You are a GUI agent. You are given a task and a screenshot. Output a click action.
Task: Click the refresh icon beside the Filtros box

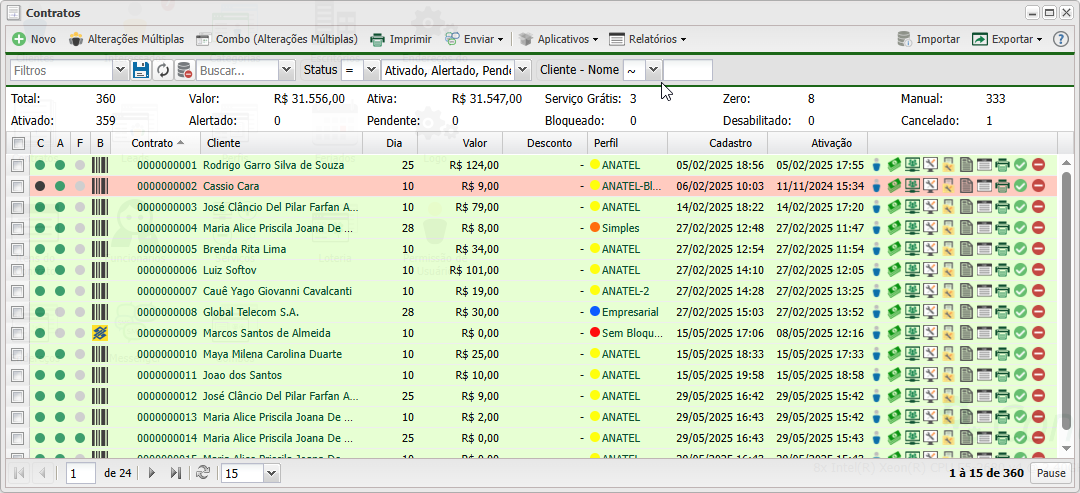pyautogui.click(x=163, y=70)
